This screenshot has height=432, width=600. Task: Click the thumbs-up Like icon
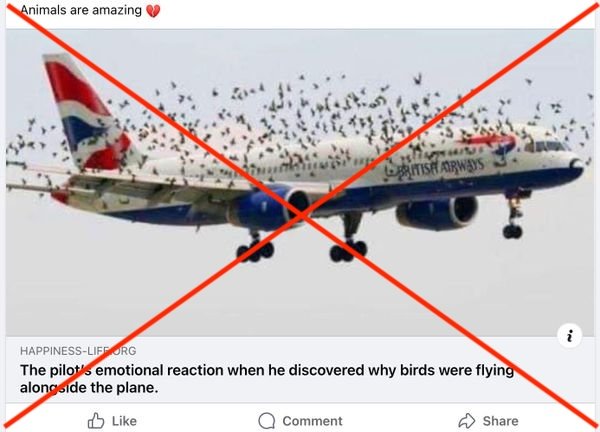pyautogui.click(x=96, y=421)
